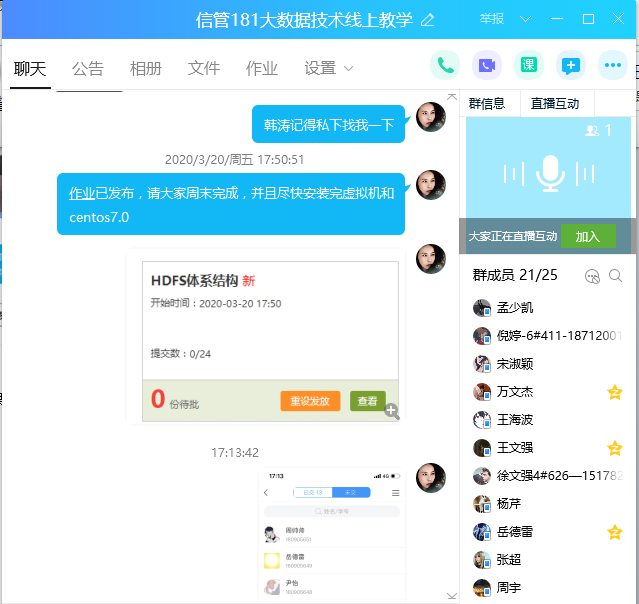Search group members with the magnifier icon

point(616,276)
